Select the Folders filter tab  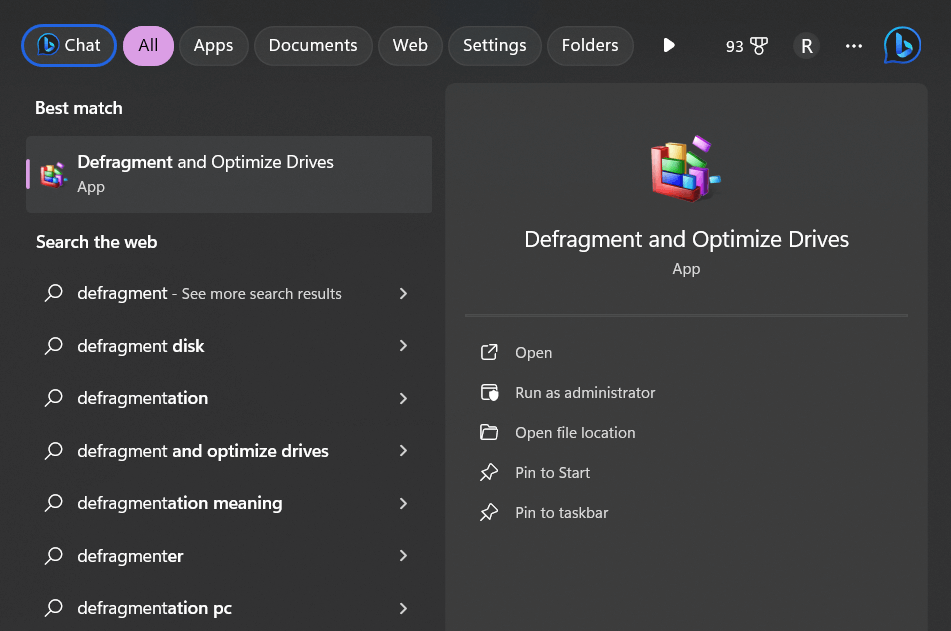pyautogui.click(x=590, y=46)
